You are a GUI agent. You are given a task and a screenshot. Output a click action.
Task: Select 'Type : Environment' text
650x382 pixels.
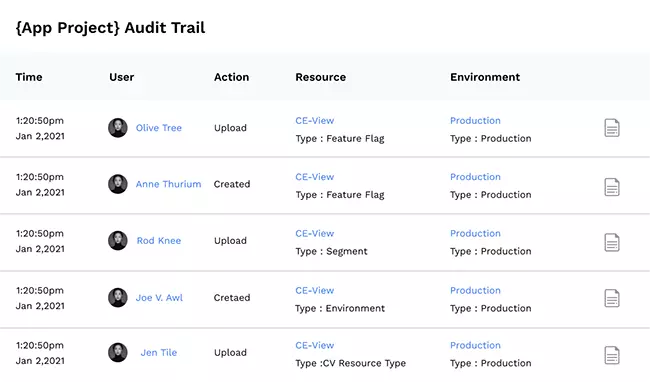pyautogui.click(x=340, y=309)
